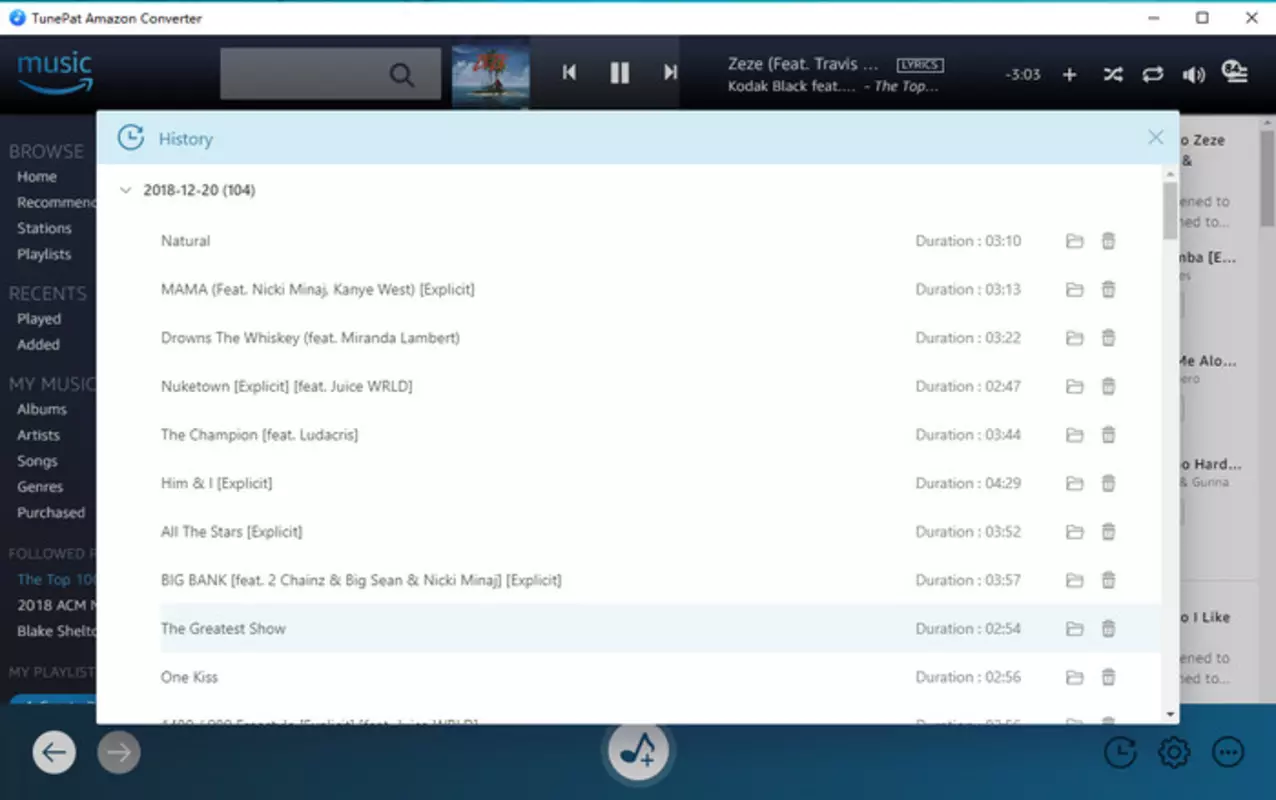
Task: Delete MAMA track from history
Action: pyautogui.click(x=1108, y=290)
